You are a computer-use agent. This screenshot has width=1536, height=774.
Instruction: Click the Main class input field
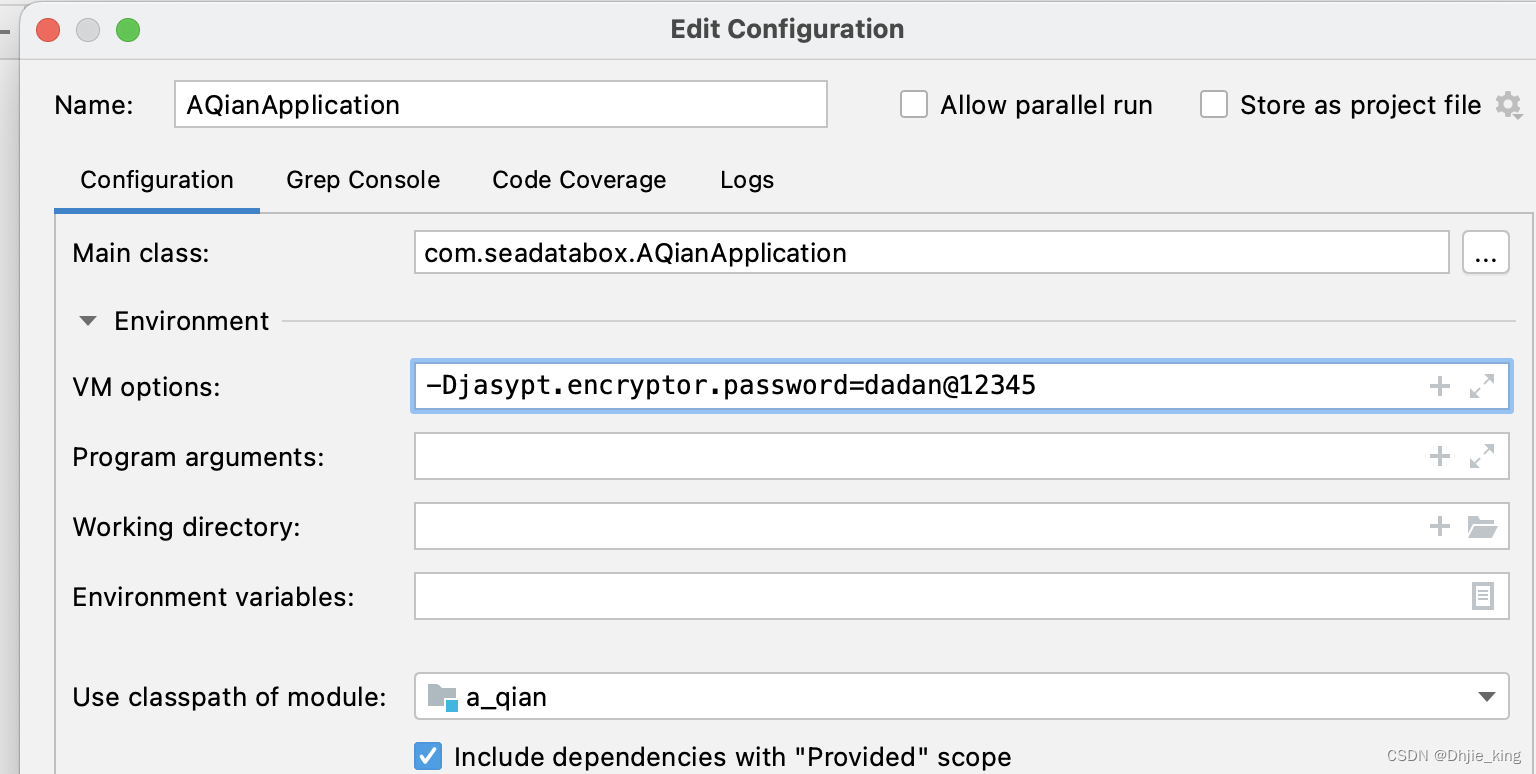click(931, 253)
